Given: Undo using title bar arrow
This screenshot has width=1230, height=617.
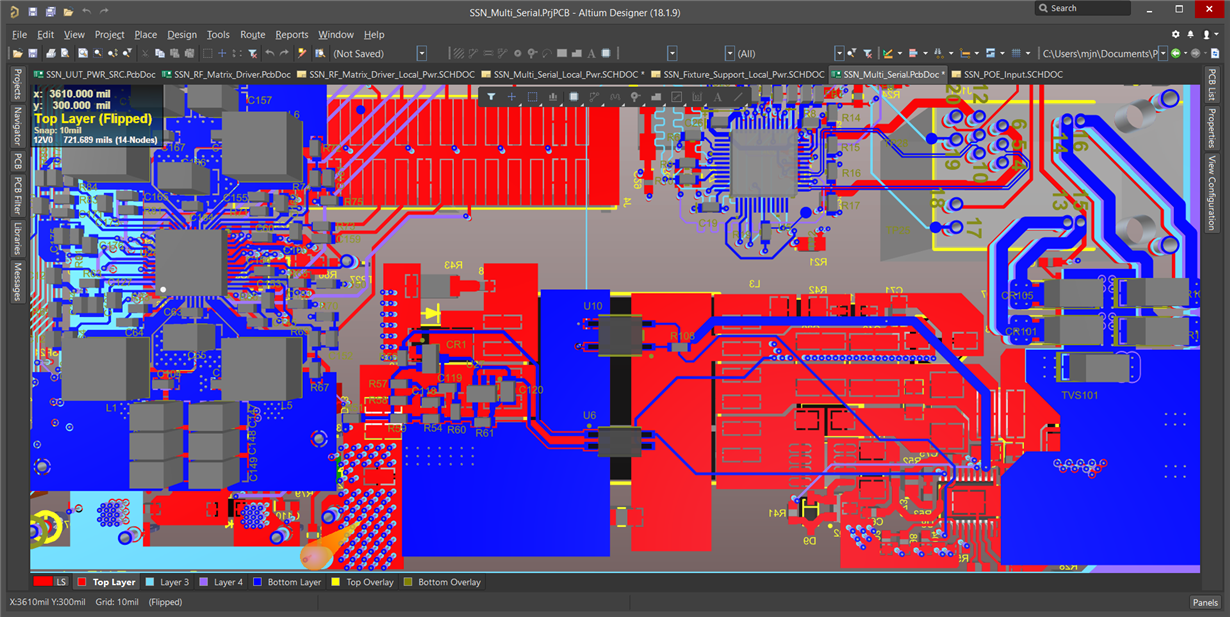Looking at the screenshot, I should (x=87, y=11).
